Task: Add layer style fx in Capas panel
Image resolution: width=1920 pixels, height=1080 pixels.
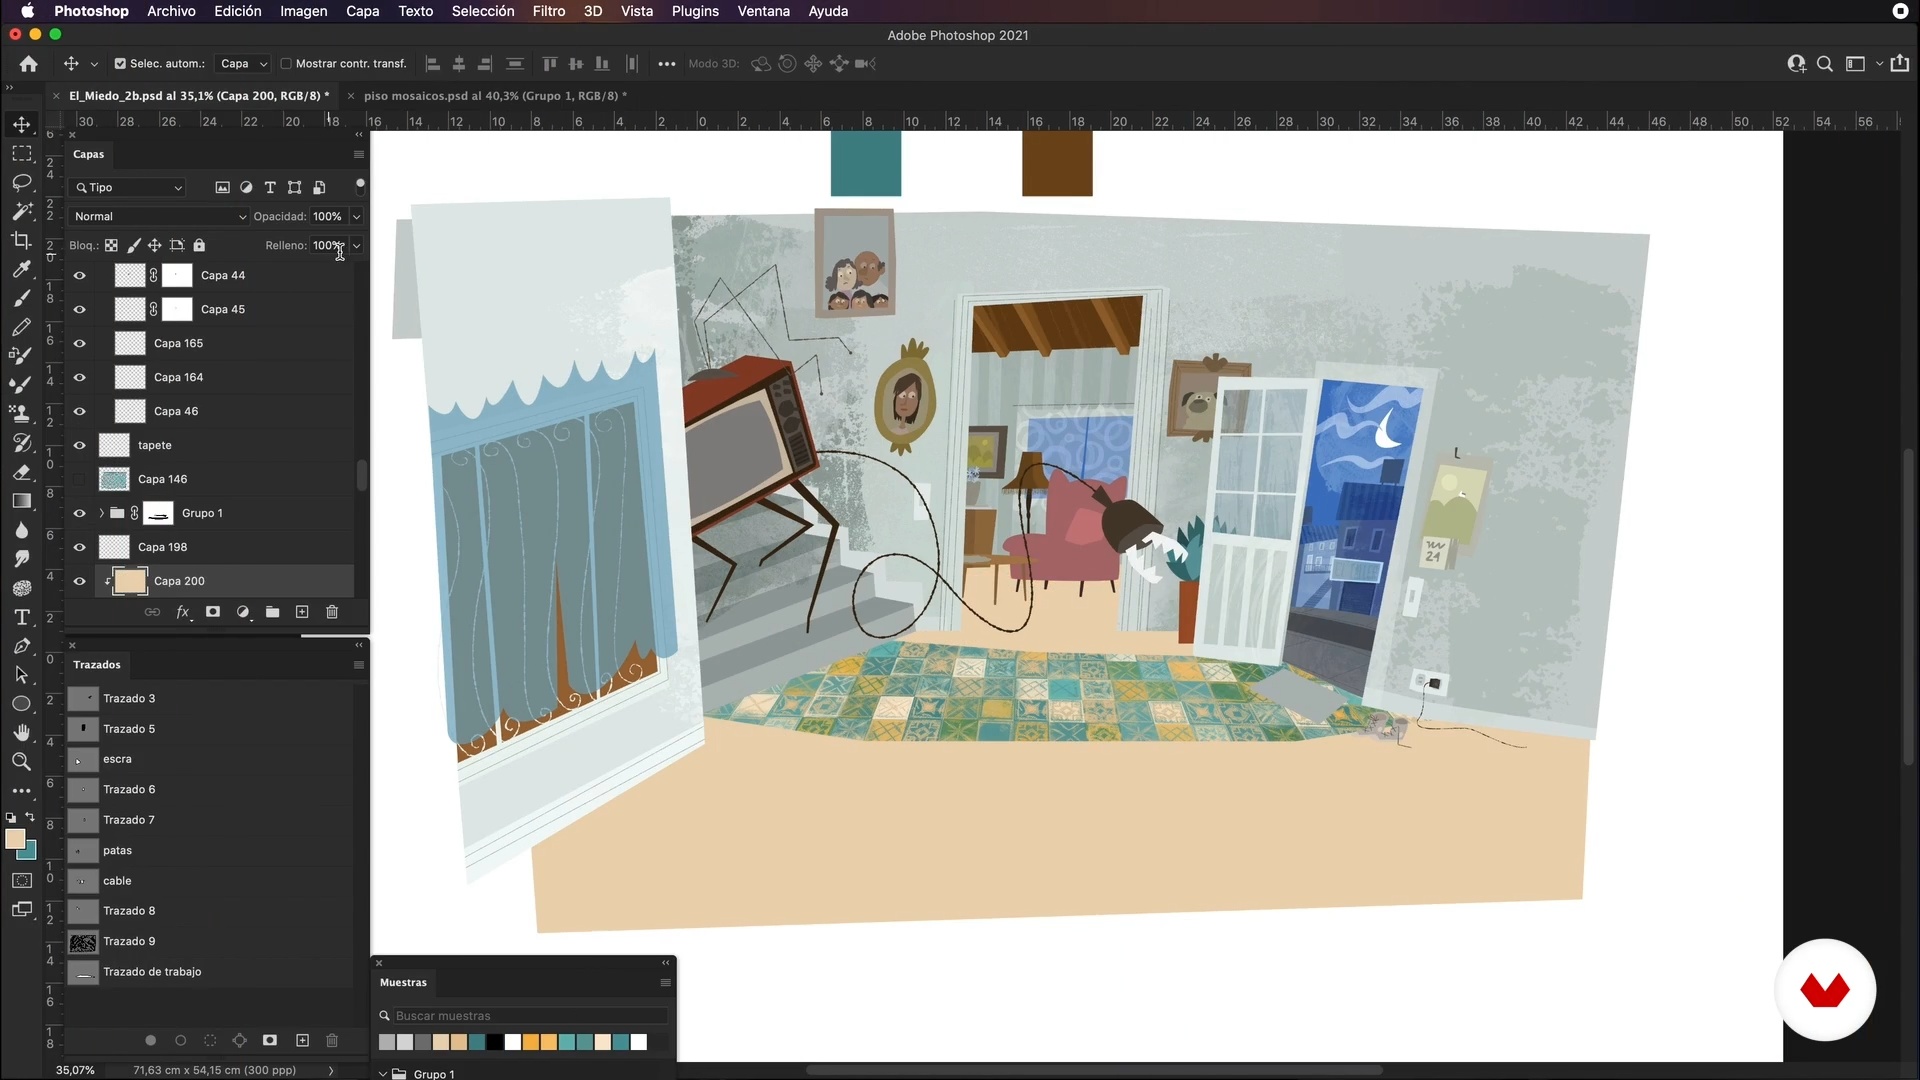Action: tap(183, 612)
